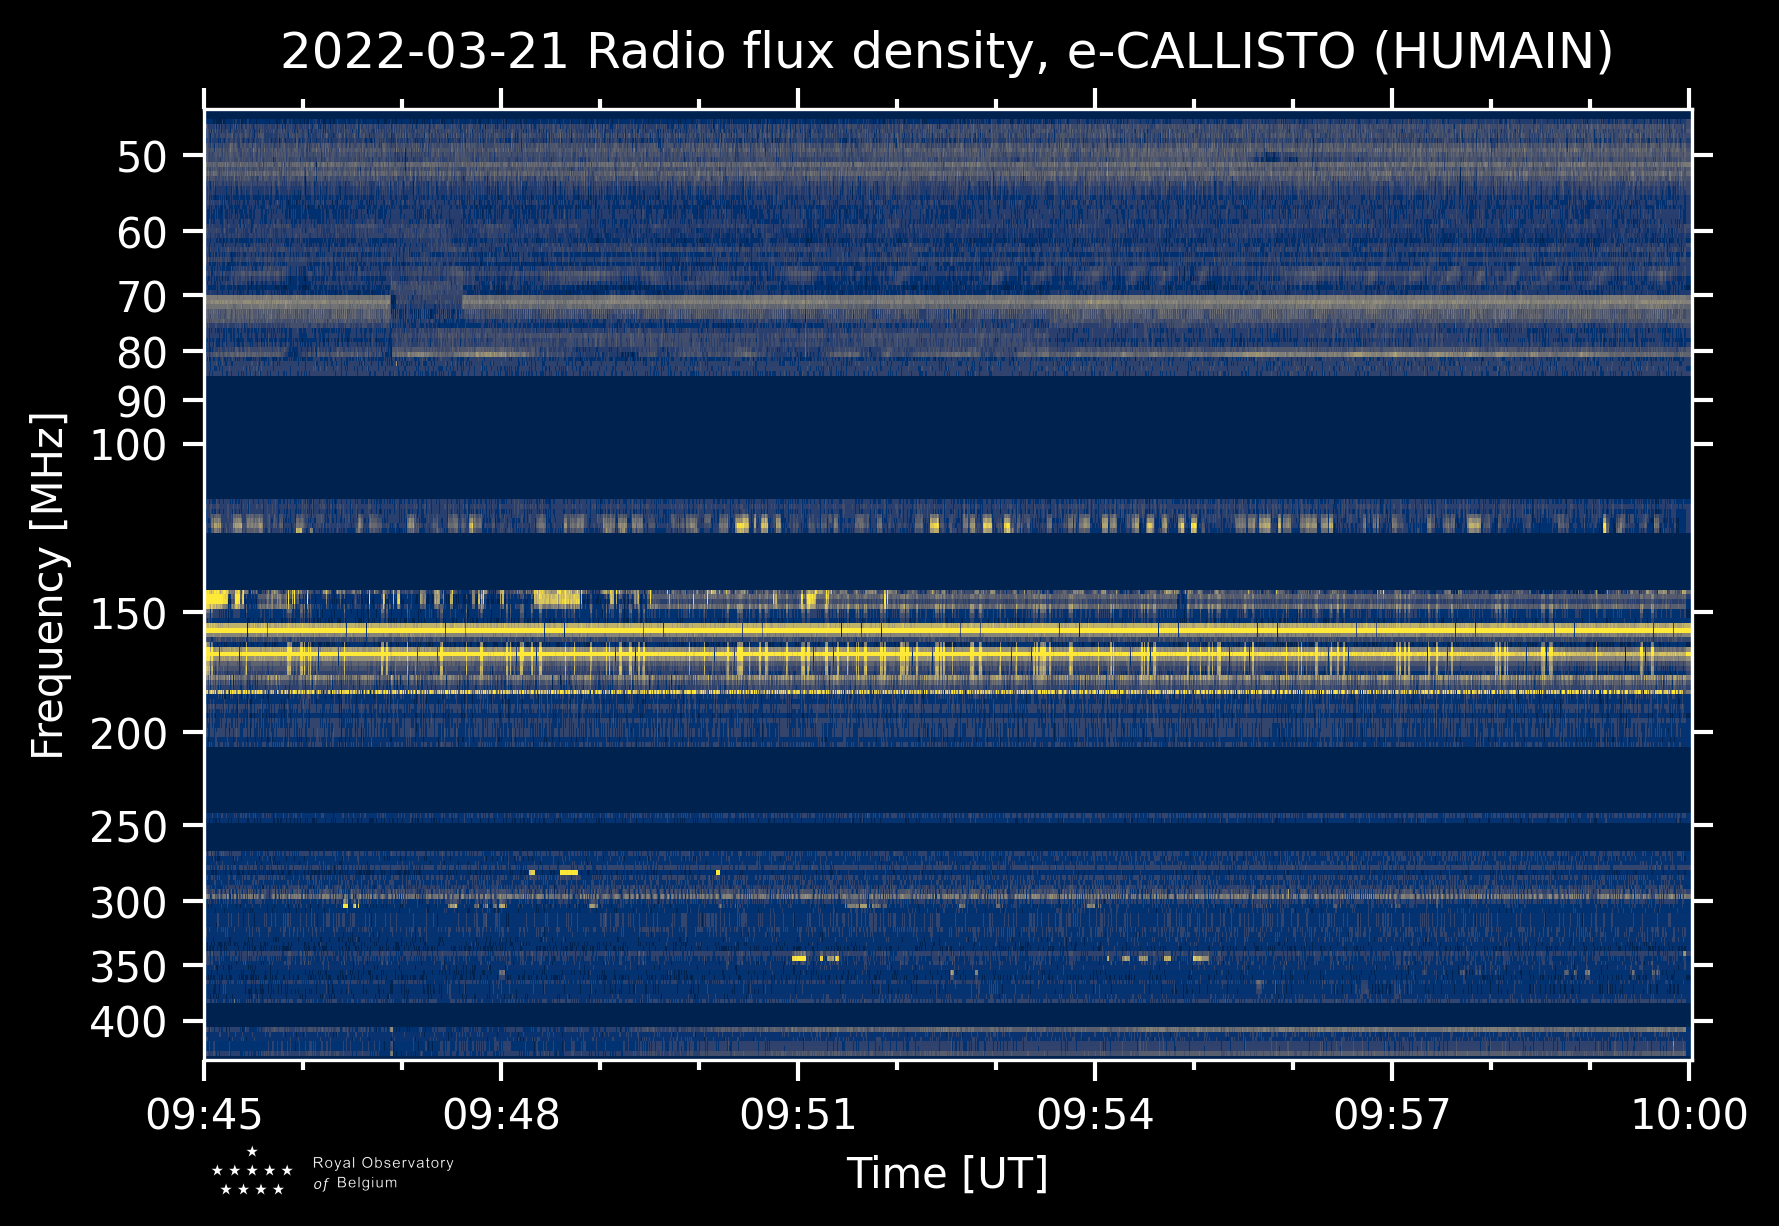Click the 150 MHz frequency tick label

128,614
